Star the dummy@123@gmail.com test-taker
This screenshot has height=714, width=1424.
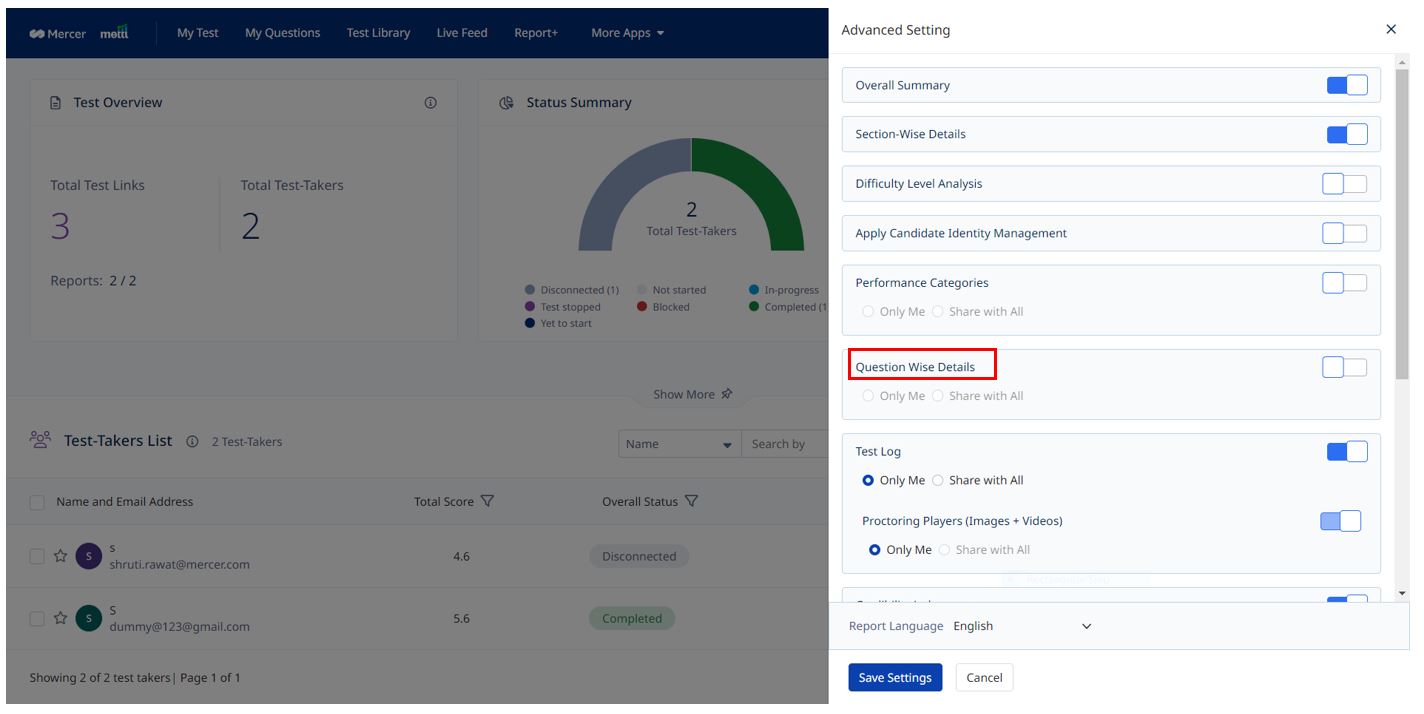pyautogui.click(x=60, y=619)
